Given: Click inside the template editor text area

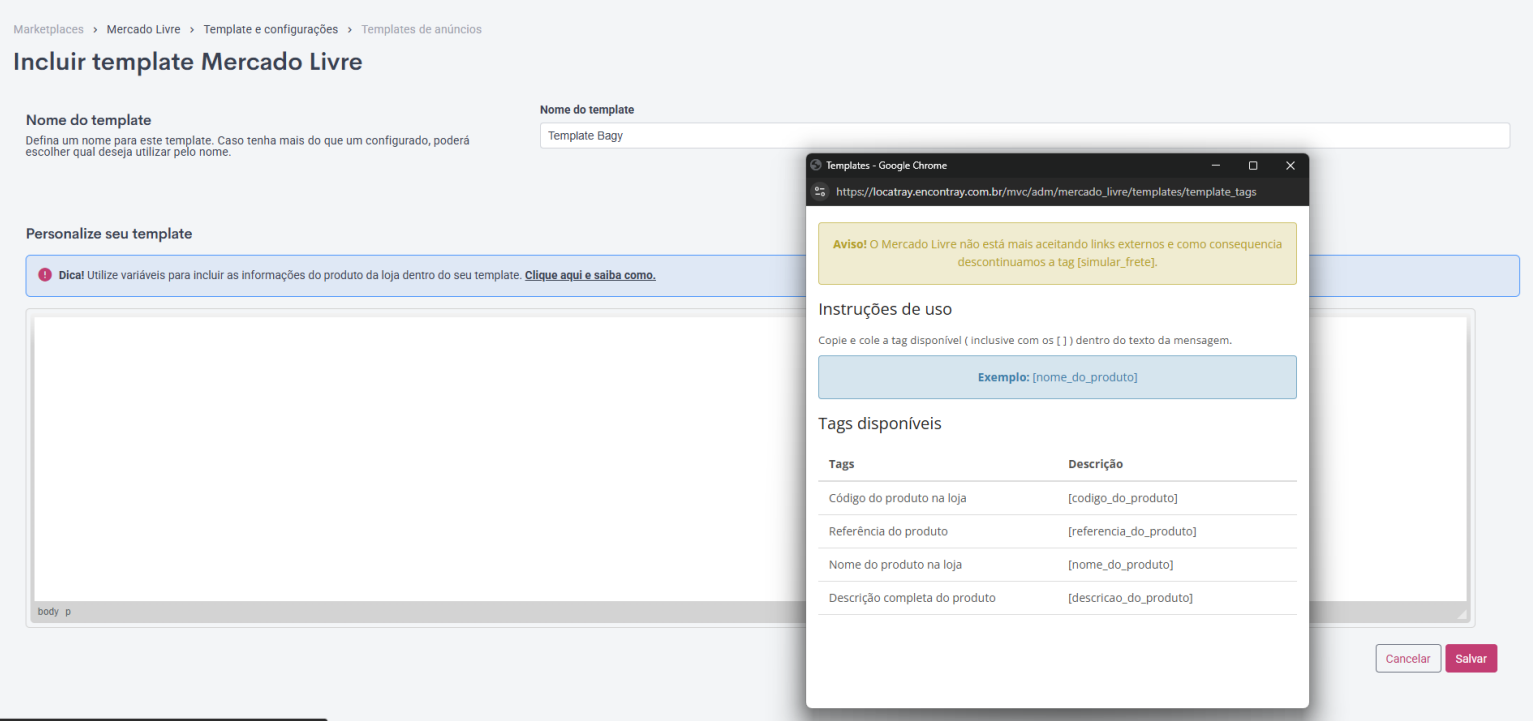Looking at the screenshot, I should (x=420, y=459).
